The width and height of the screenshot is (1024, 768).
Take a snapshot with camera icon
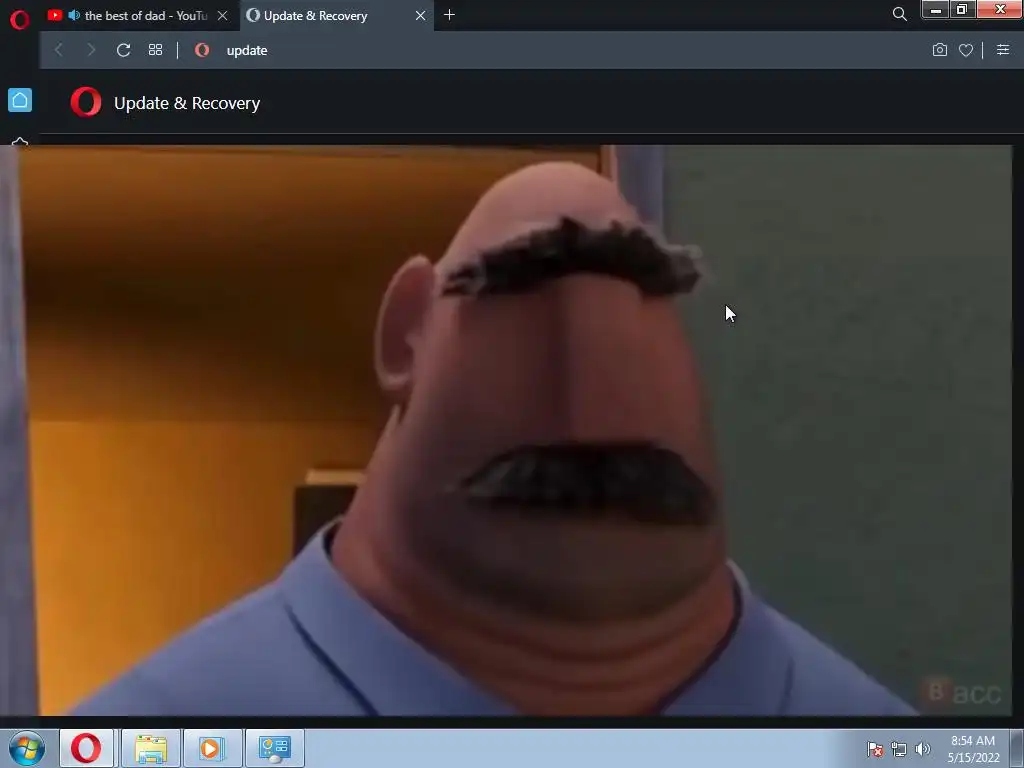tap(940, 50)
